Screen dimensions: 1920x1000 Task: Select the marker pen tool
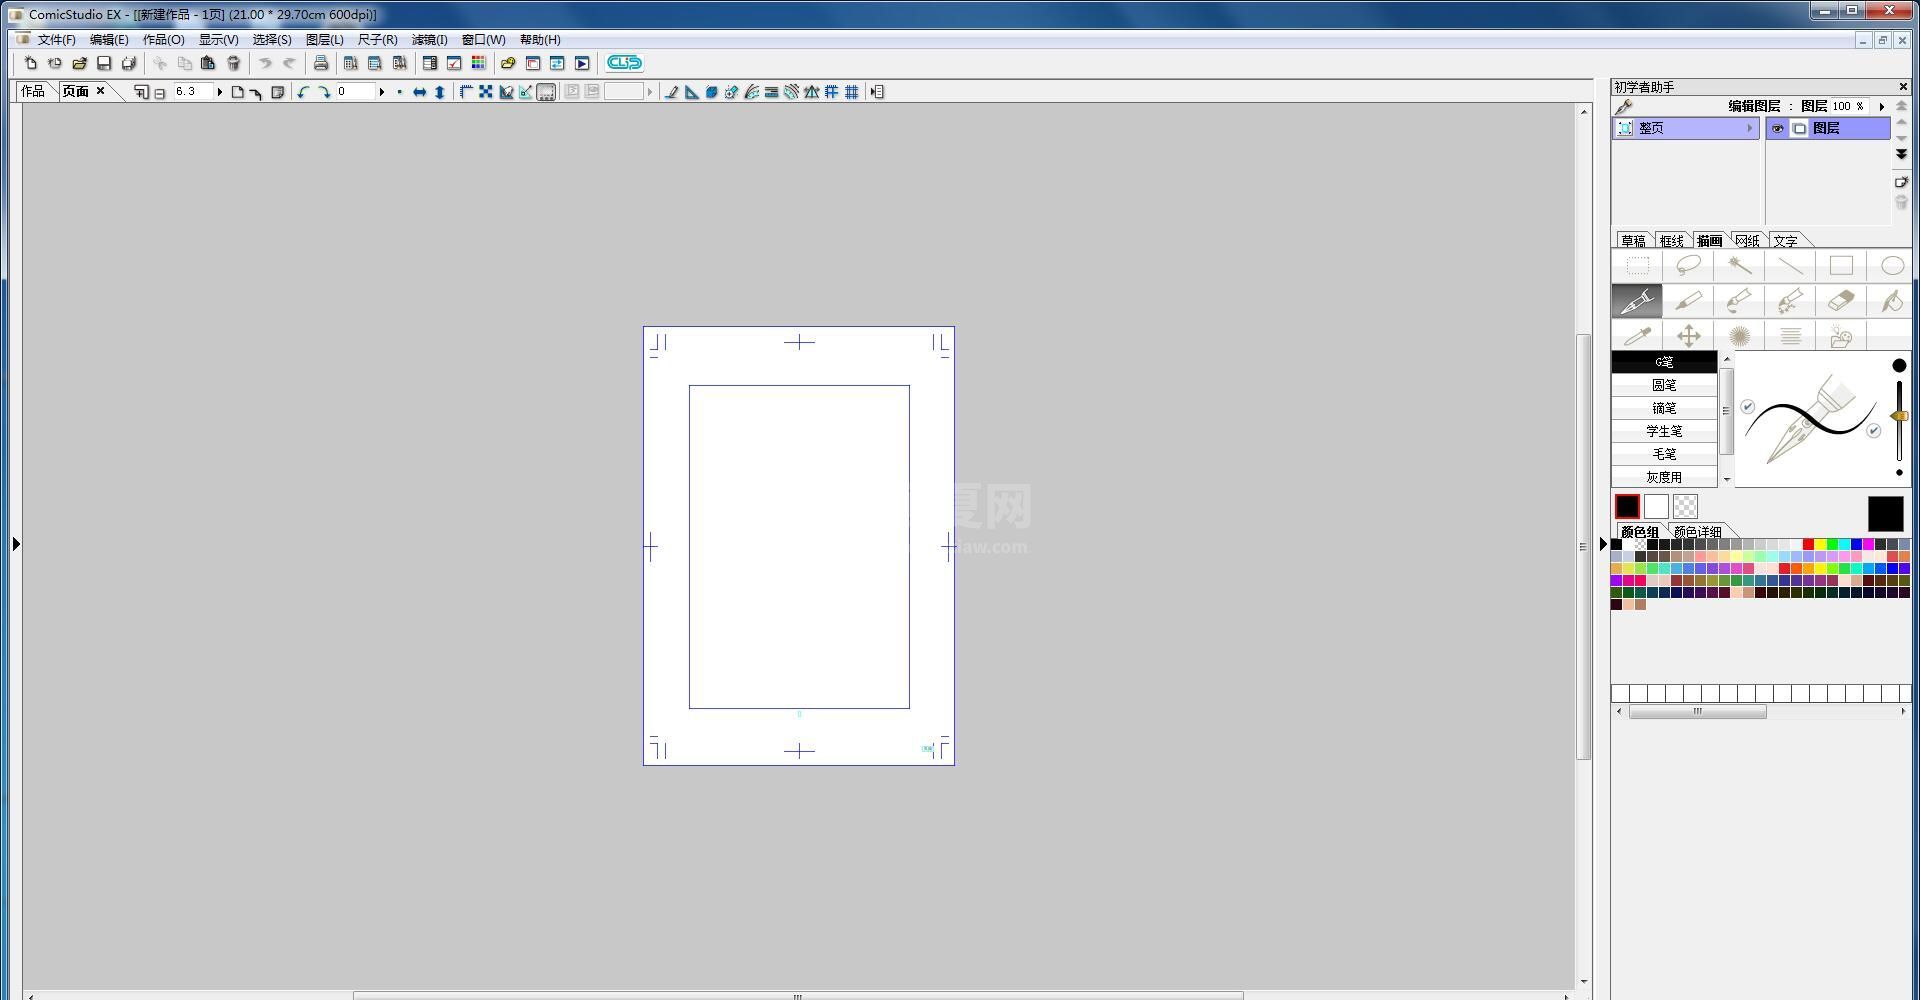[1688, 301]
